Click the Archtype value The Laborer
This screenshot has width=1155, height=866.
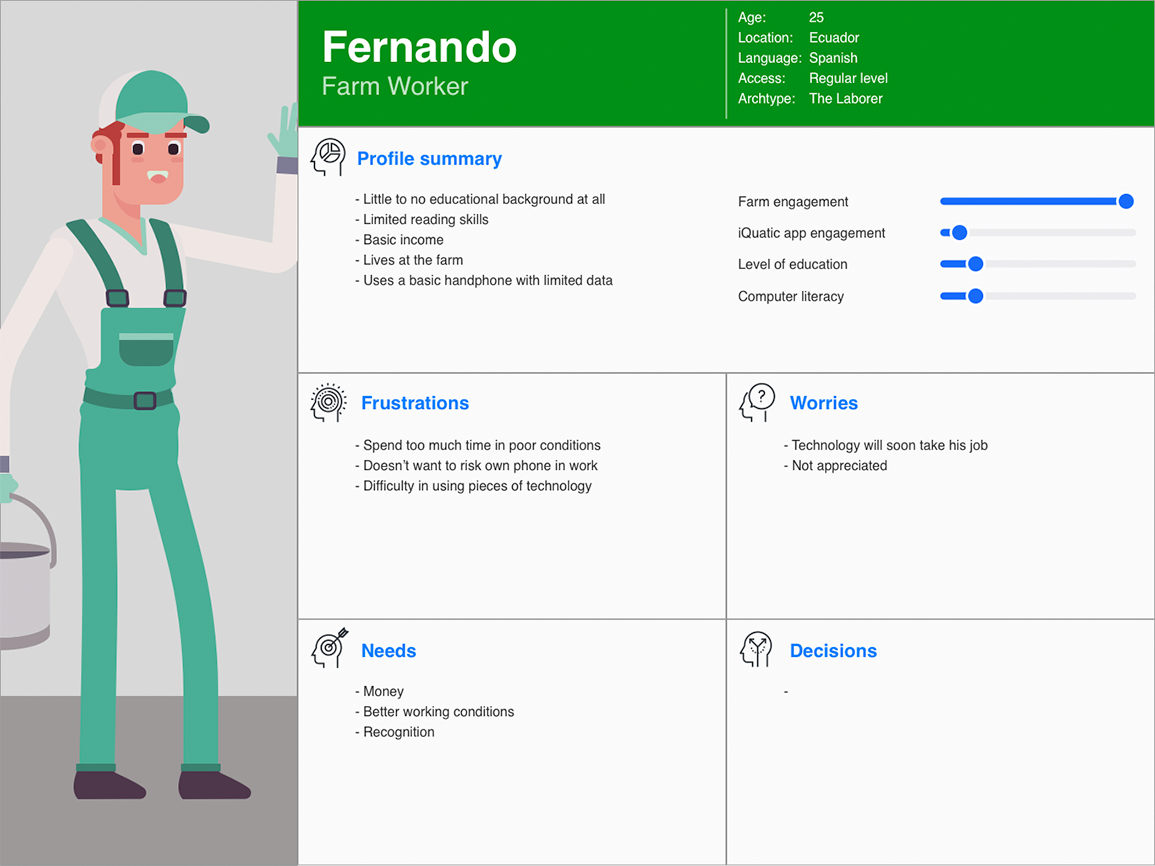click(x=845, y=98)
